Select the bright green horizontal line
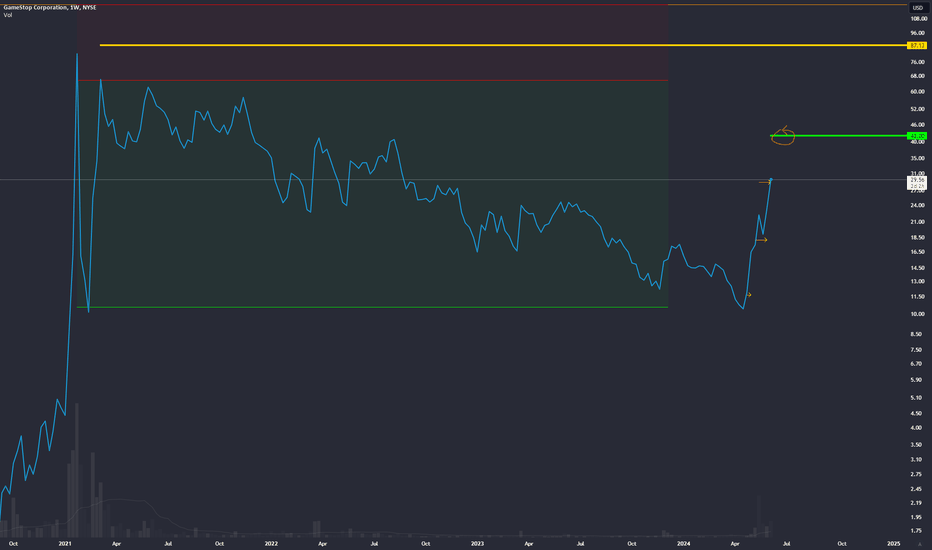 click(839, 136)
